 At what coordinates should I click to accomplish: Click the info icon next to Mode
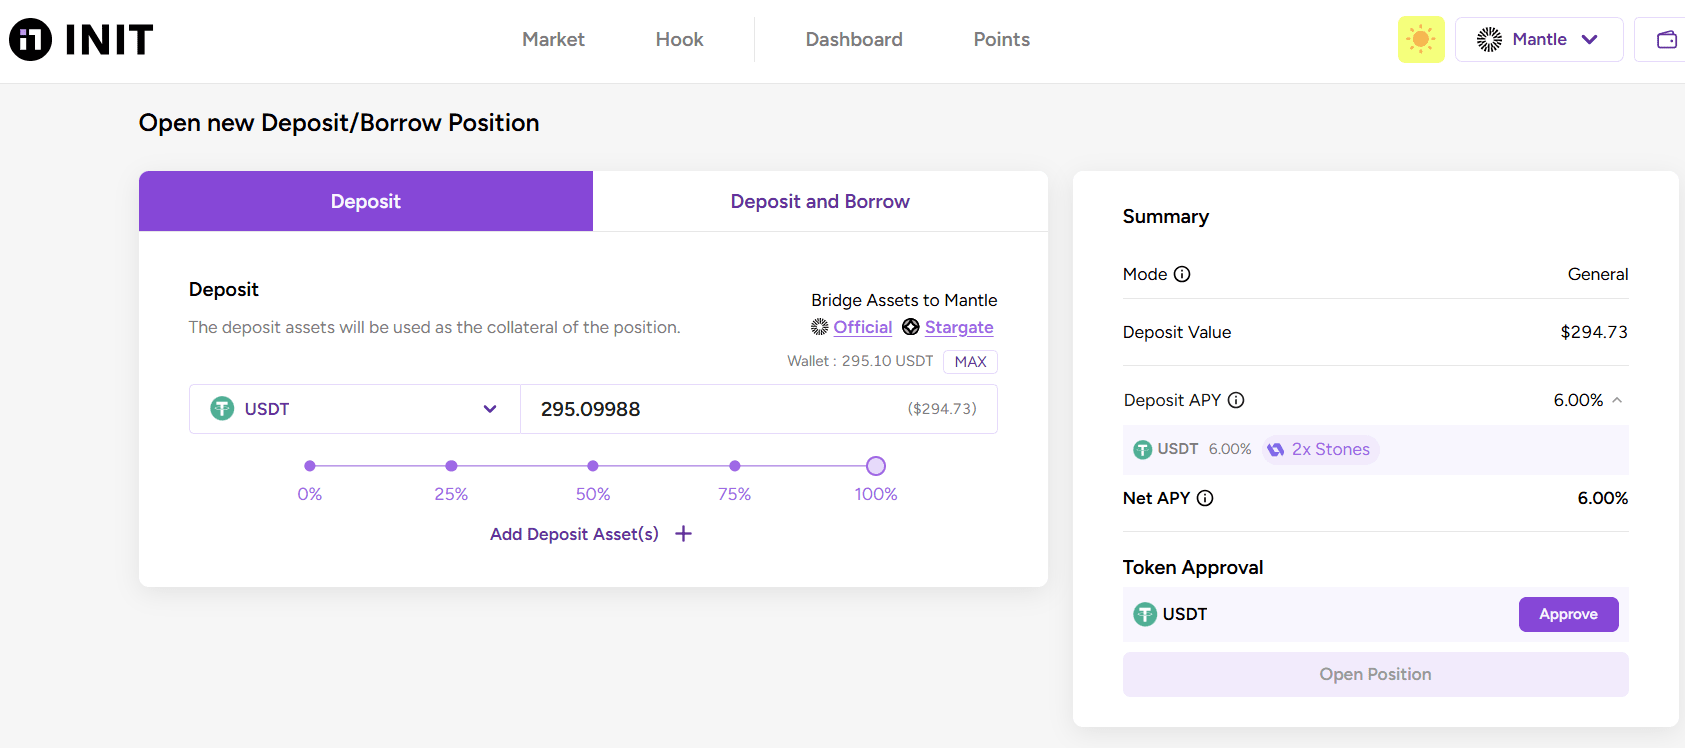[1182, 274]
